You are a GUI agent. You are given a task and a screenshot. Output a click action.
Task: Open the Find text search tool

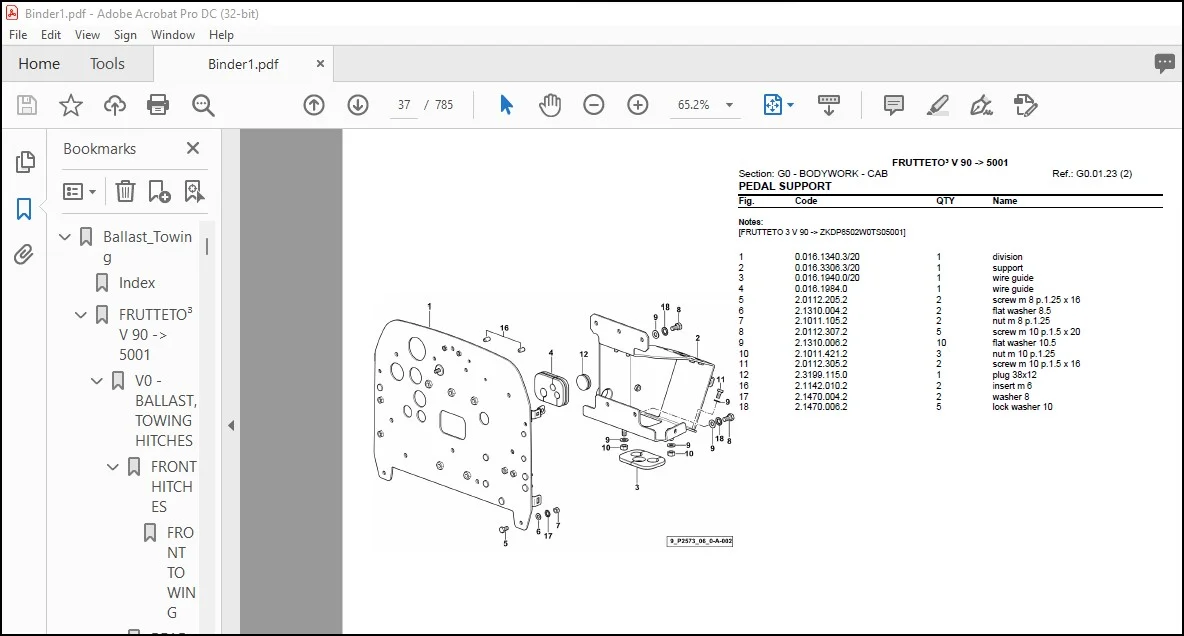(203, 105)
